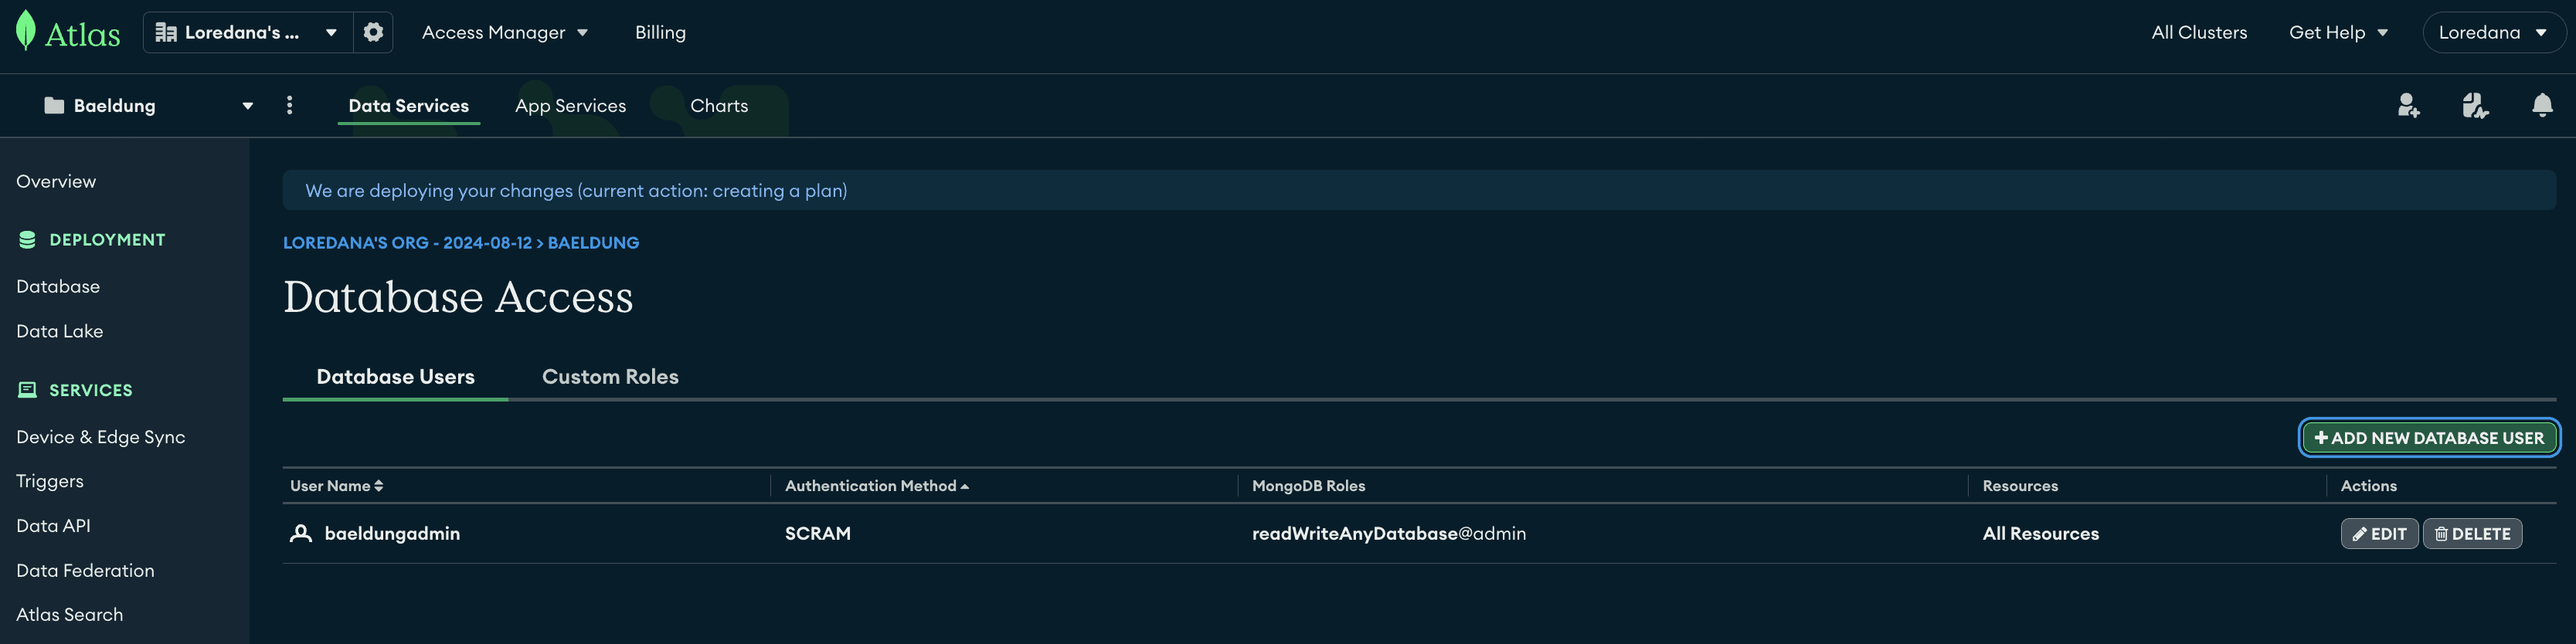Click the Atlas leaf logo
The width and height of the screenshot is (2576, 644).
[x=26, y=31]
